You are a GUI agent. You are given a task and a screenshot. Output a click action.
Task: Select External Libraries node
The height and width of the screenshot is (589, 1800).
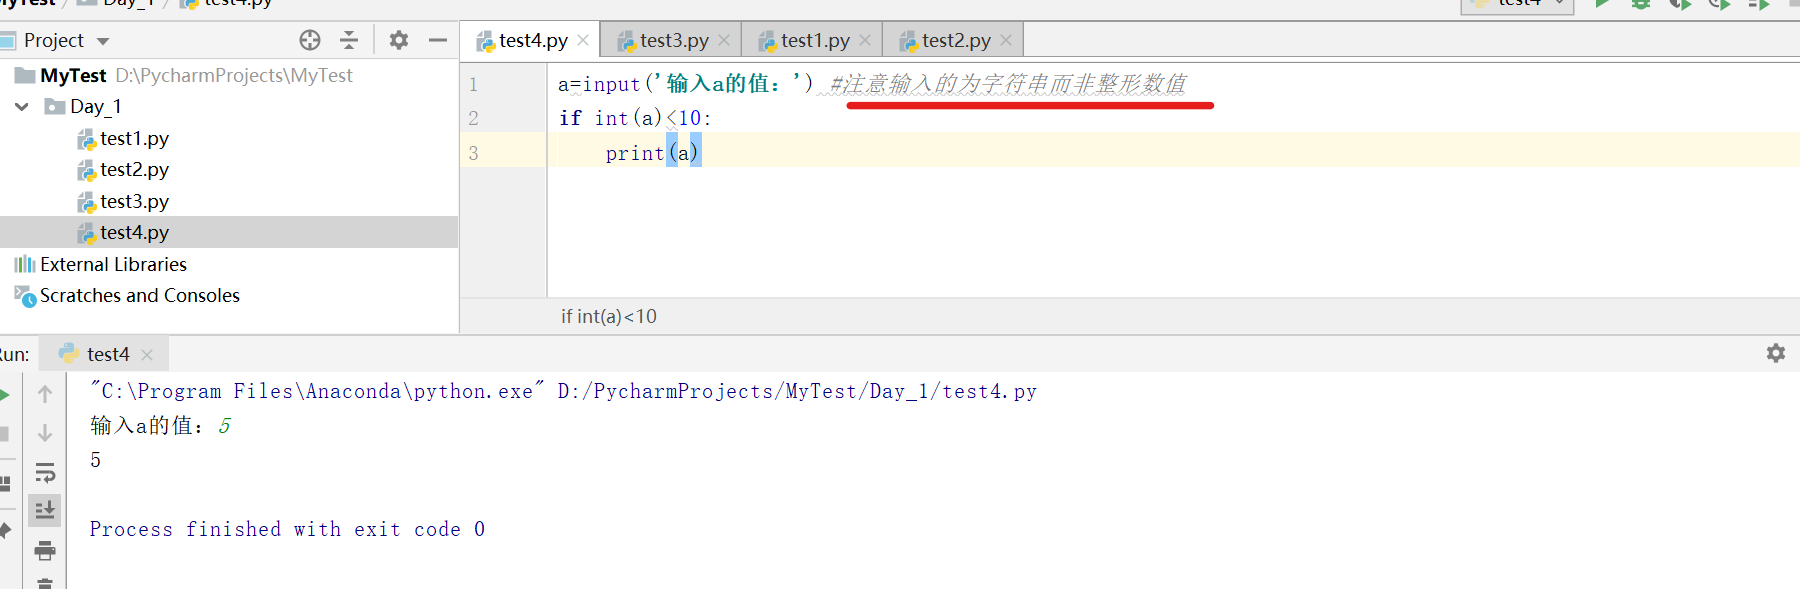pos(113,264)
